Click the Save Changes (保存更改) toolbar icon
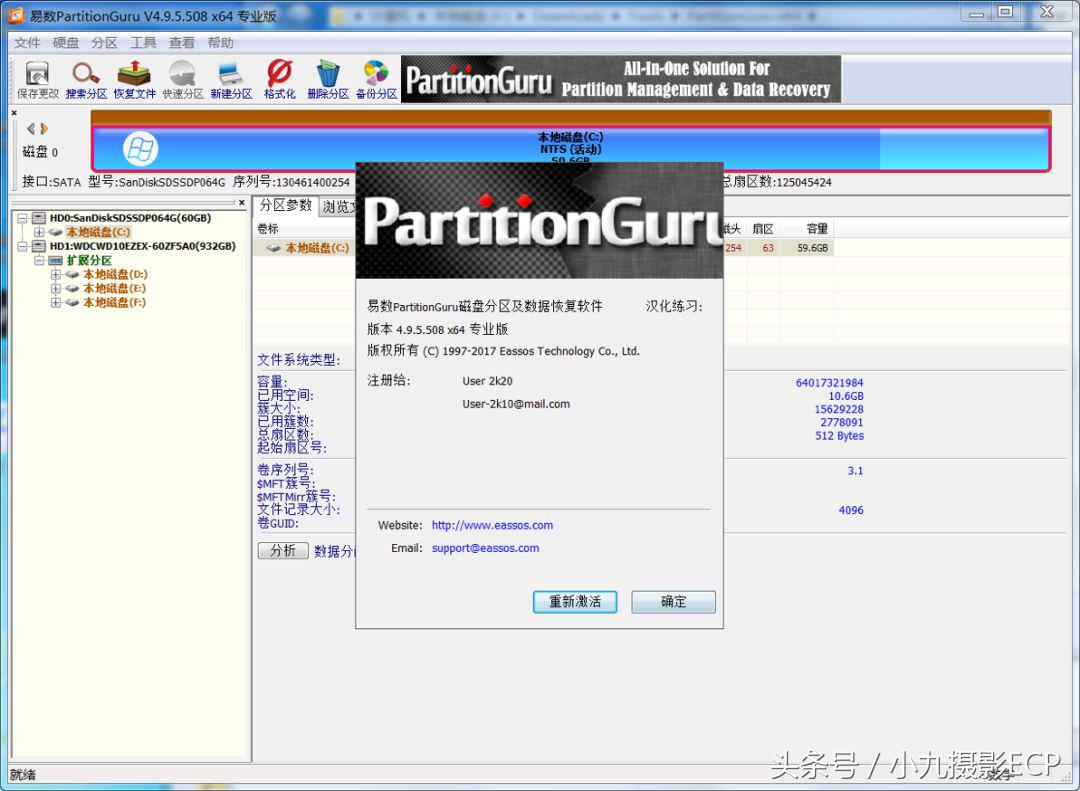Screen dimensions: 1080x791 [38, 80]
